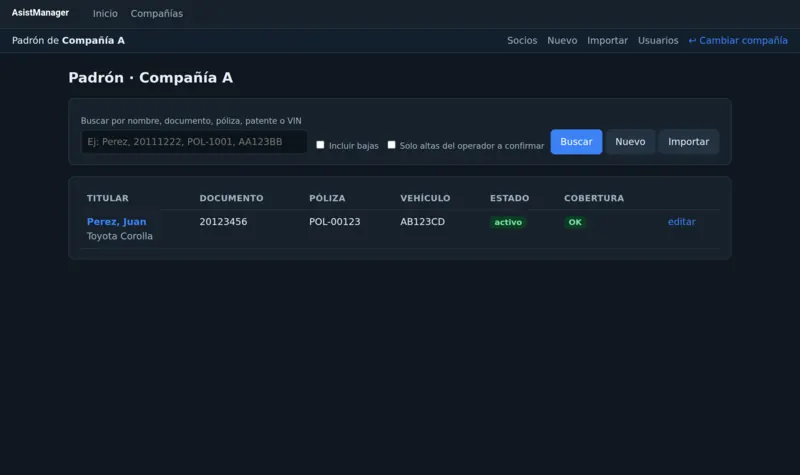Viewport: 800px width, 475px height.
Task: Click the DOCUMENTO column header
Action: [x=231, y=198]
